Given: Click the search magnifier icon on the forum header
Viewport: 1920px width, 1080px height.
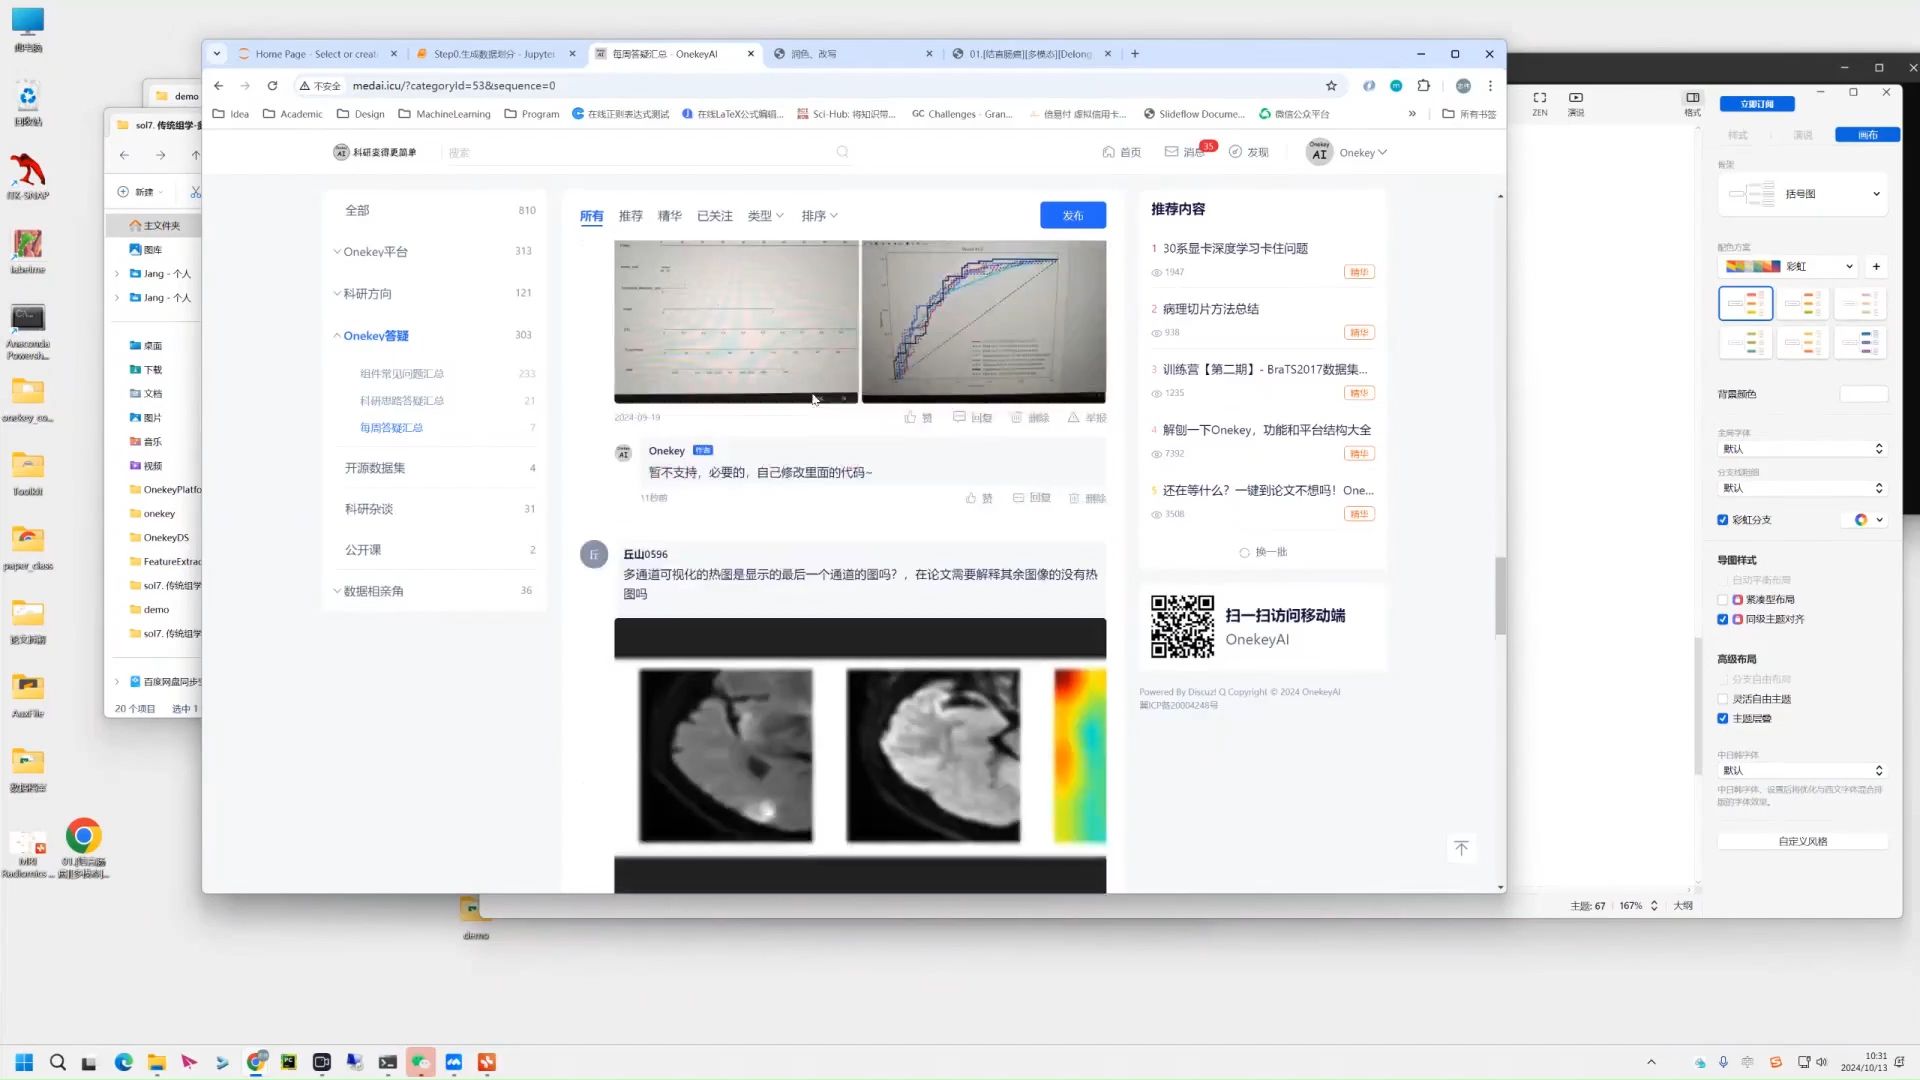Looking at the screenshot, I should [x=842, y=152].
